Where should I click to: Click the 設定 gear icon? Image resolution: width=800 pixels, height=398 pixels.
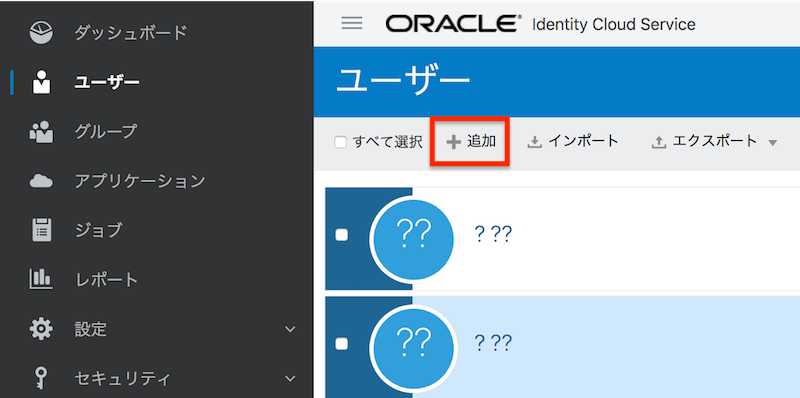coord(41,329)
